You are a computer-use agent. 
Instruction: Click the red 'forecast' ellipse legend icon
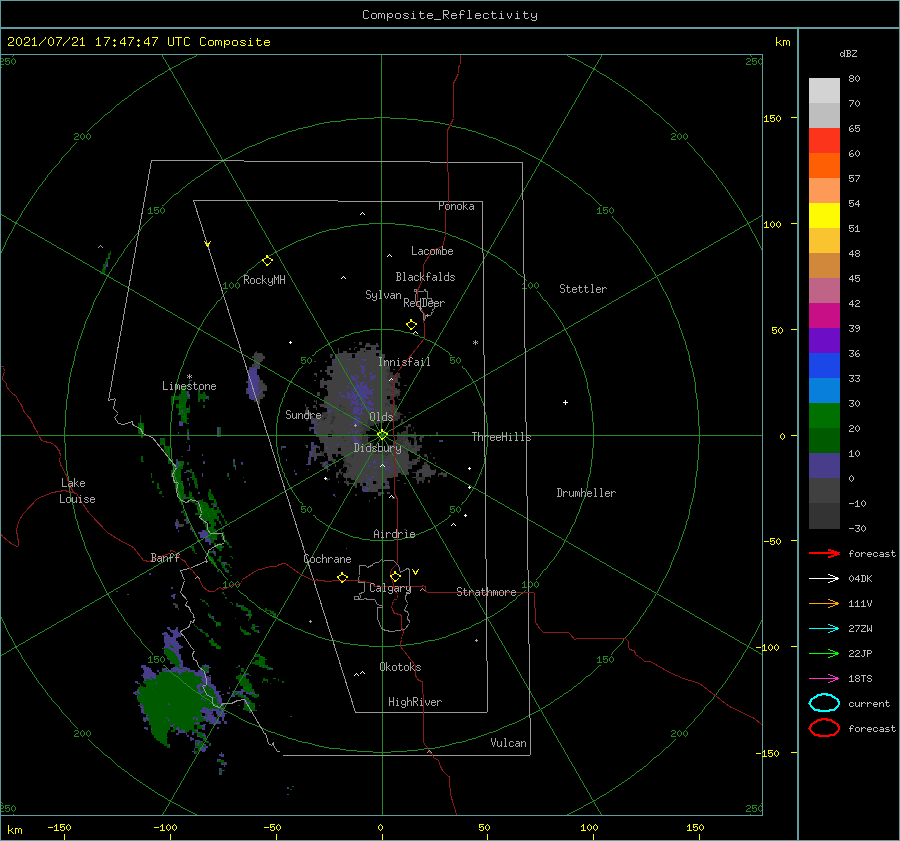[824, 727]
